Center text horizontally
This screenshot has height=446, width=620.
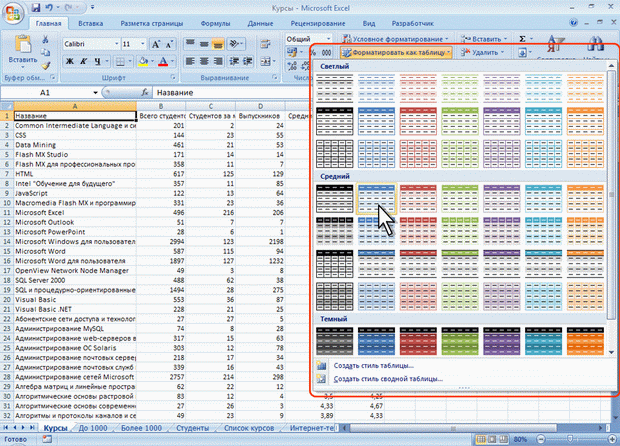(204, 61)
